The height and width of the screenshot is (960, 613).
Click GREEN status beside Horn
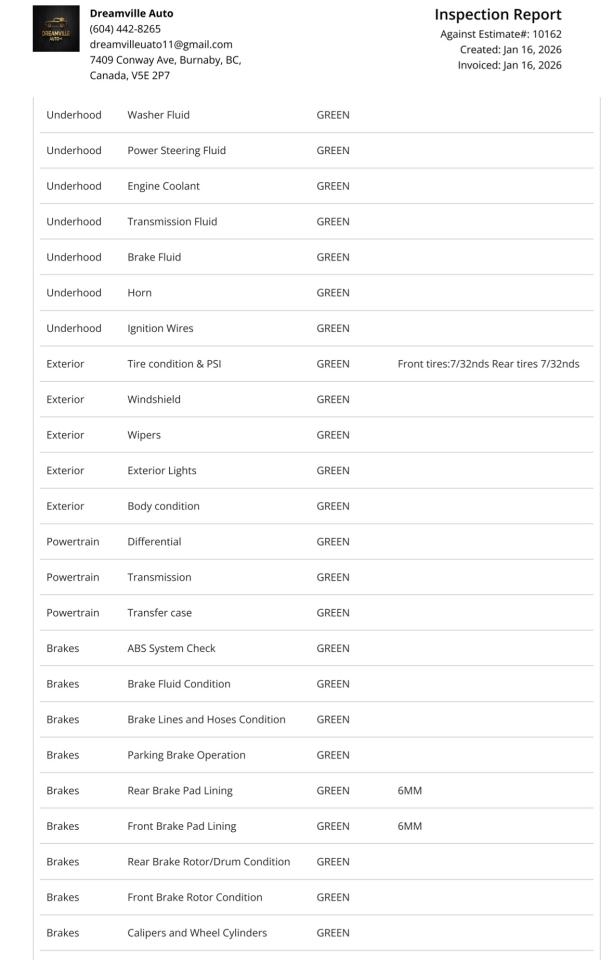(332, 293)
